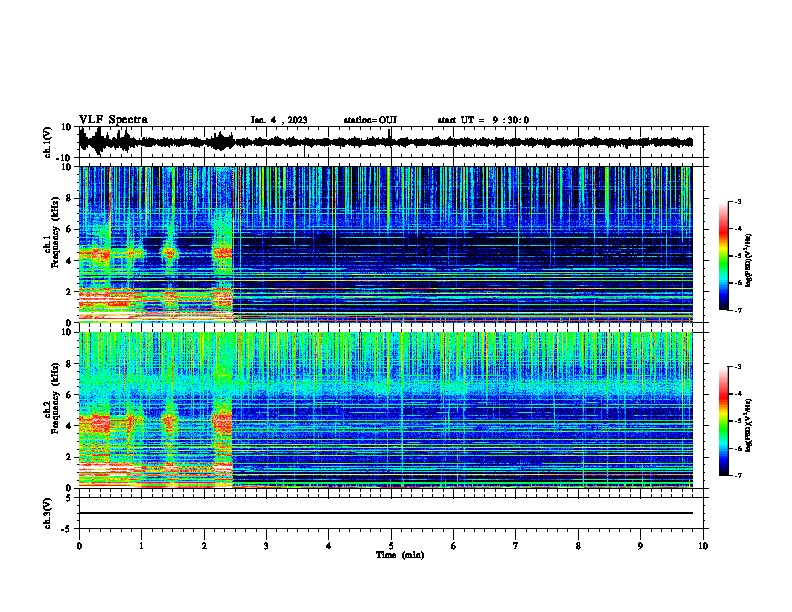Click the "Time (min)" axis label
Image resolution: width=792 pixels, height=612 pixels.
click(400, 555)
